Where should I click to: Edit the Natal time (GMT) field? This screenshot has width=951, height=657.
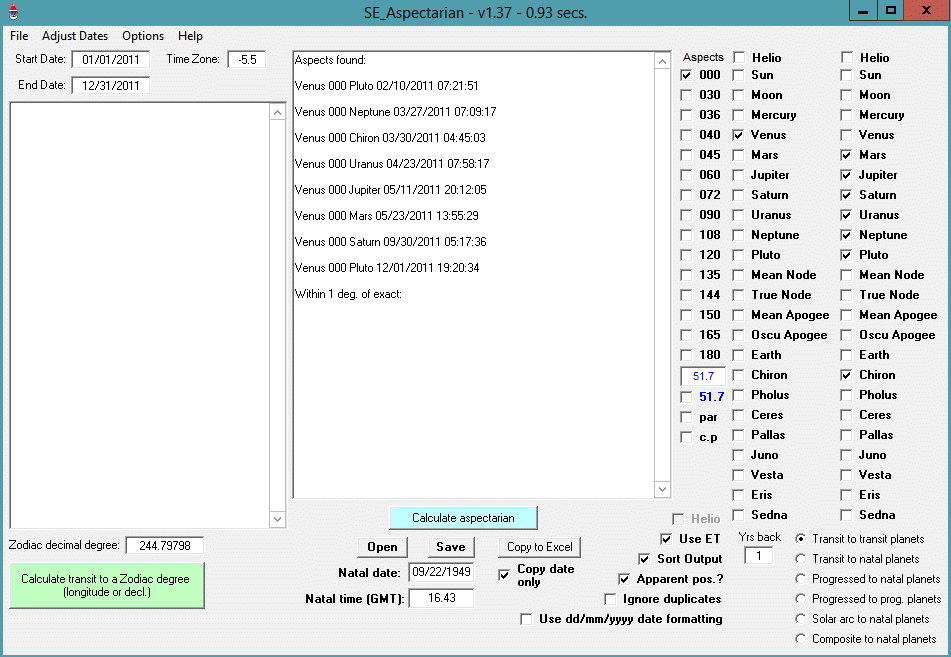click(441, 598)
